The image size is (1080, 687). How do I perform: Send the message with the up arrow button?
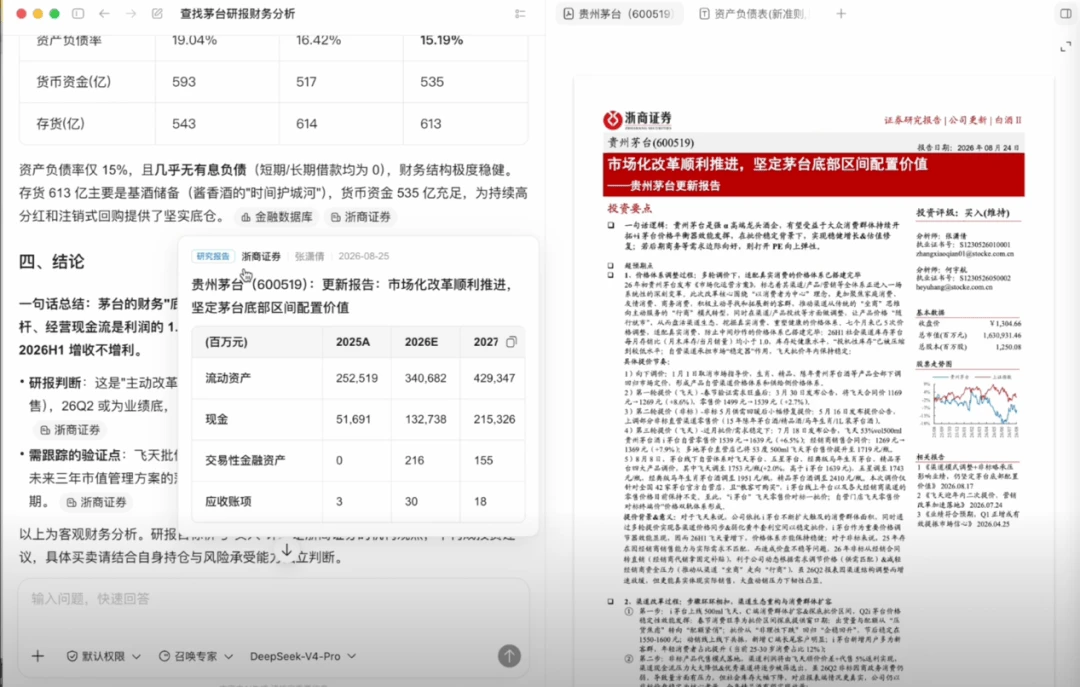pyautogui.click(x=509, y=656)
